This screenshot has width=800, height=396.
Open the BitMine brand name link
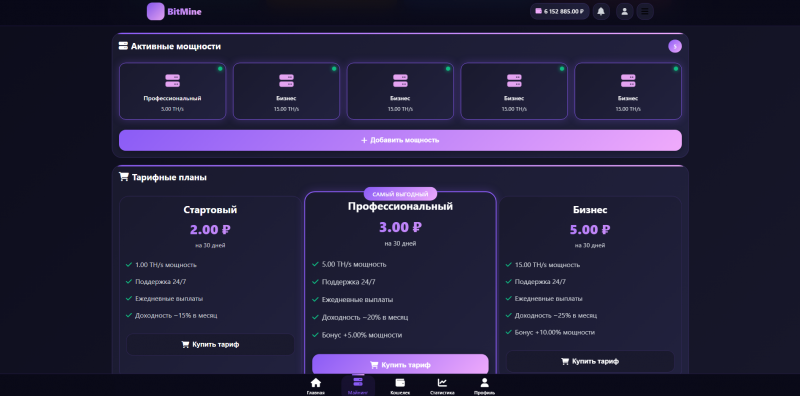(184, 12)
